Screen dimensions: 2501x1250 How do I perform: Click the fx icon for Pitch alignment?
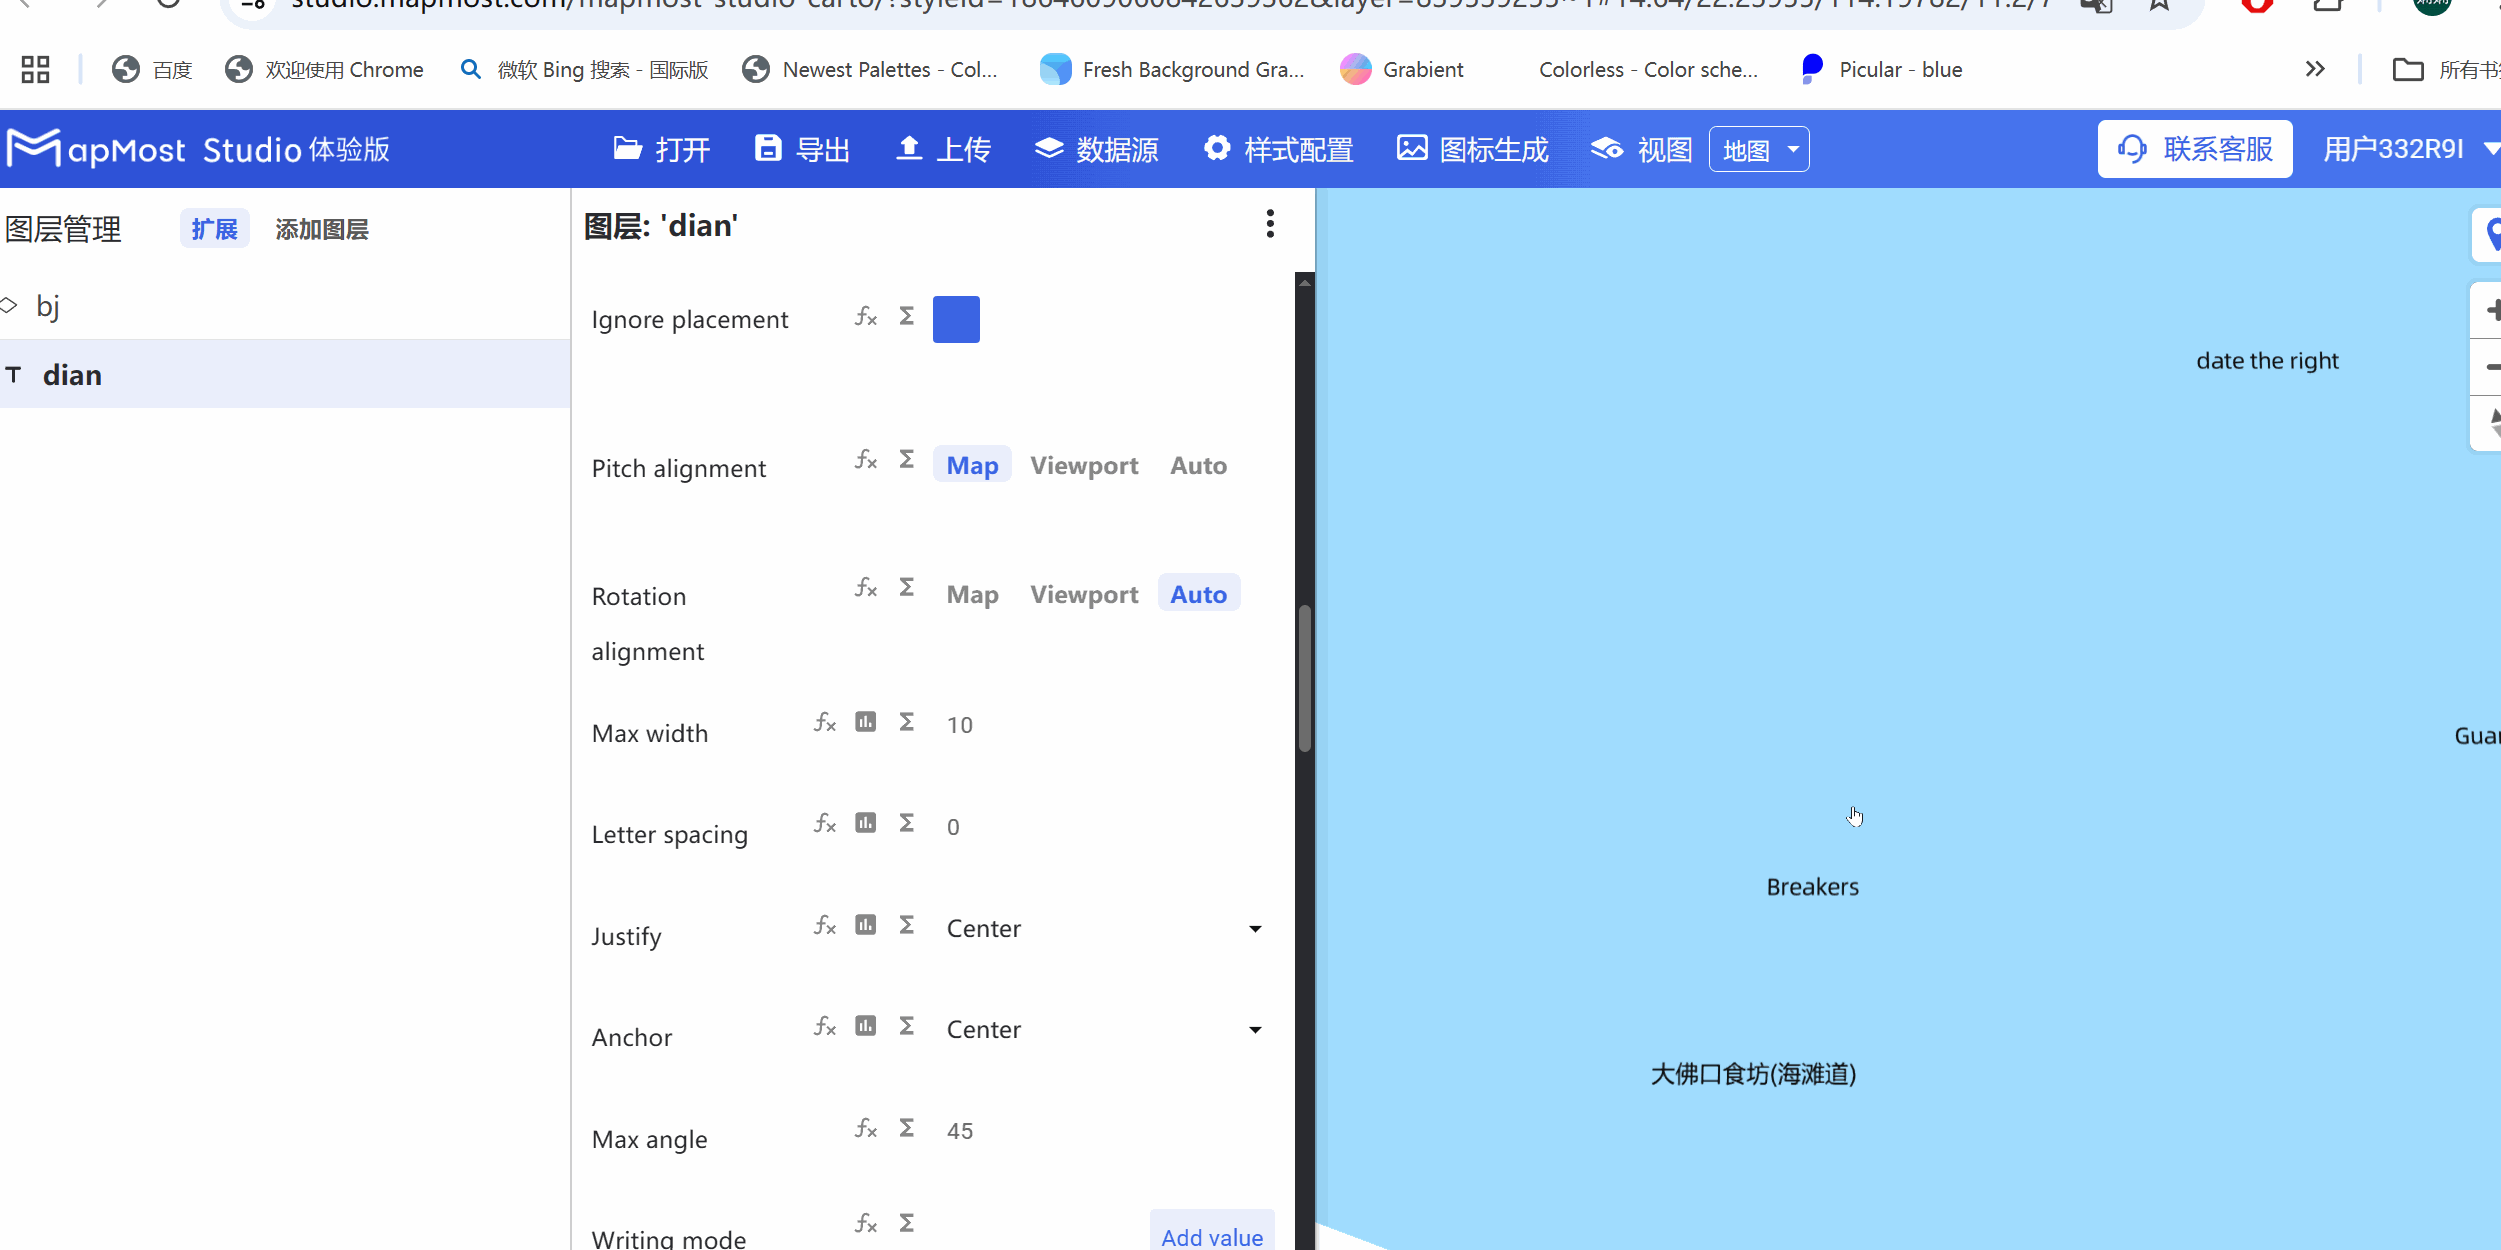866,460
